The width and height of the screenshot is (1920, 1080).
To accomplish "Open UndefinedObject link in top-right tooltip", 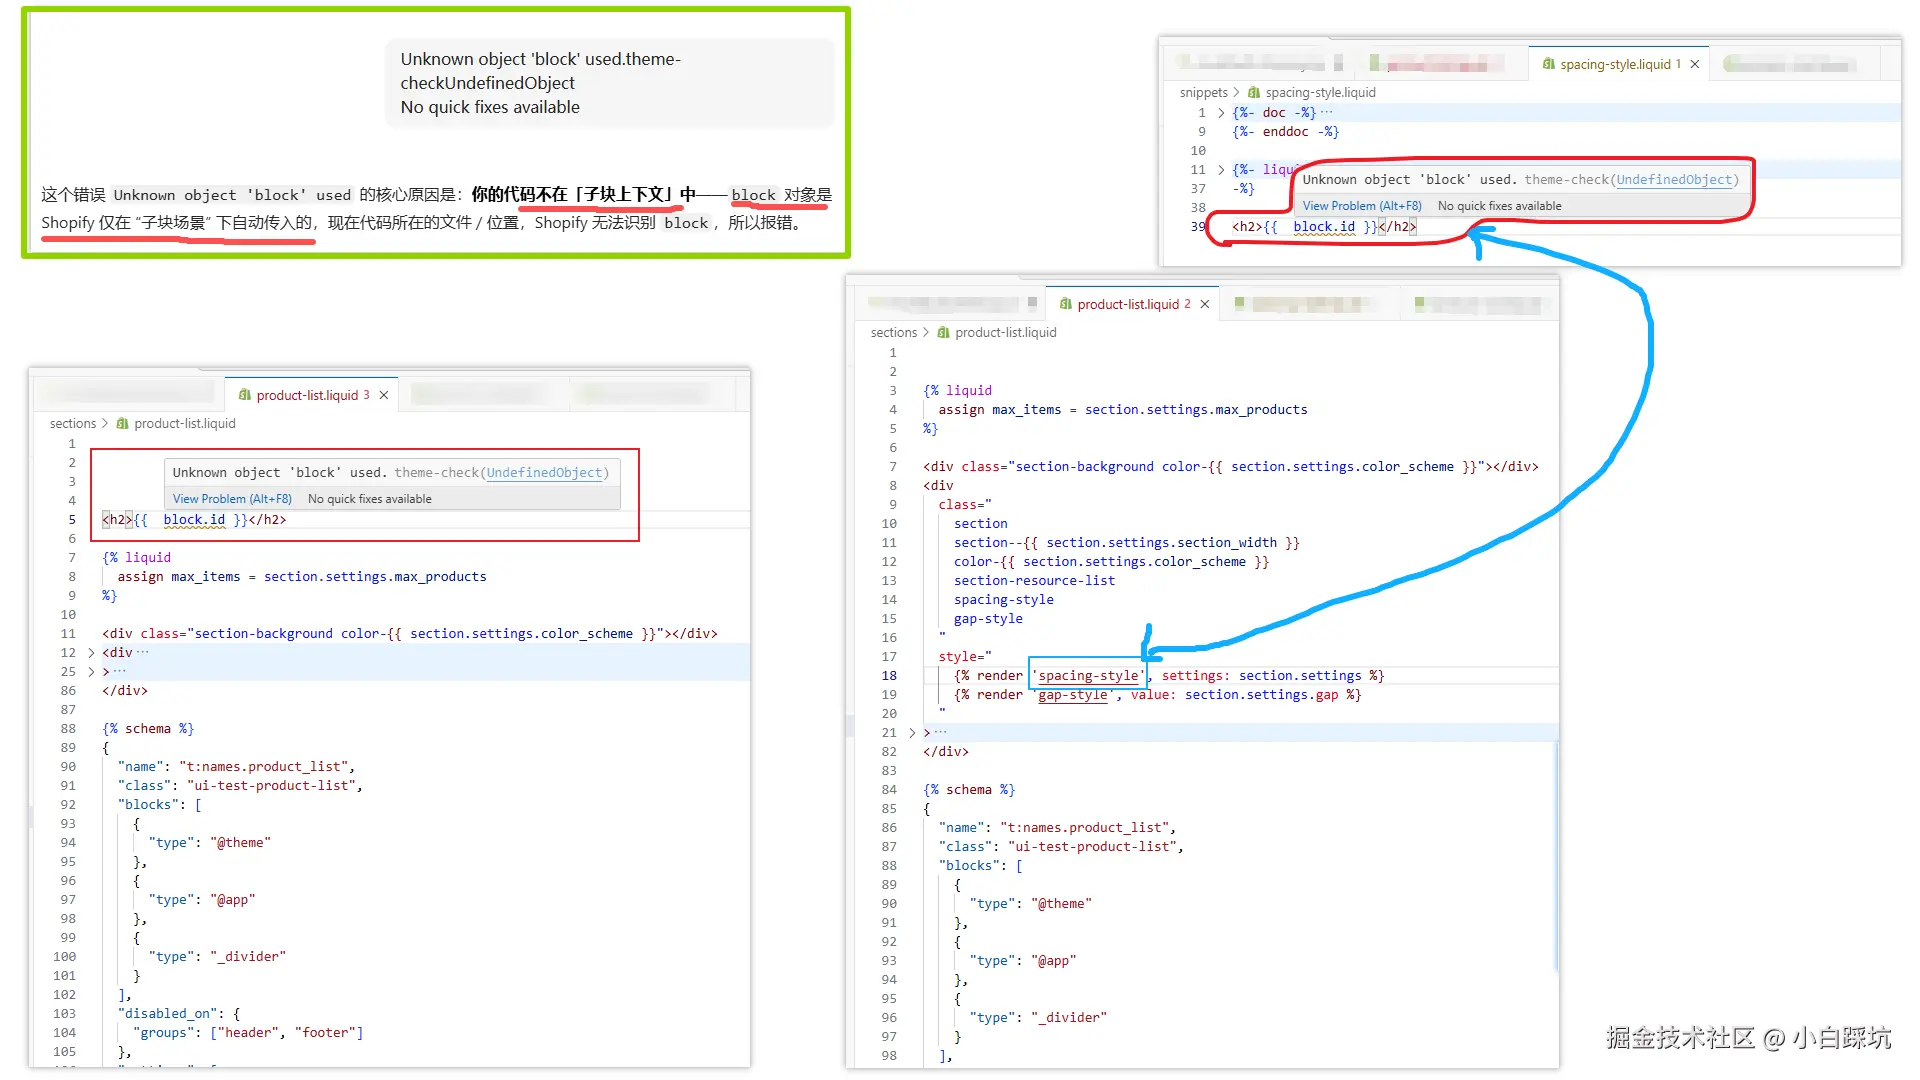I will [x=1674, y=180].
